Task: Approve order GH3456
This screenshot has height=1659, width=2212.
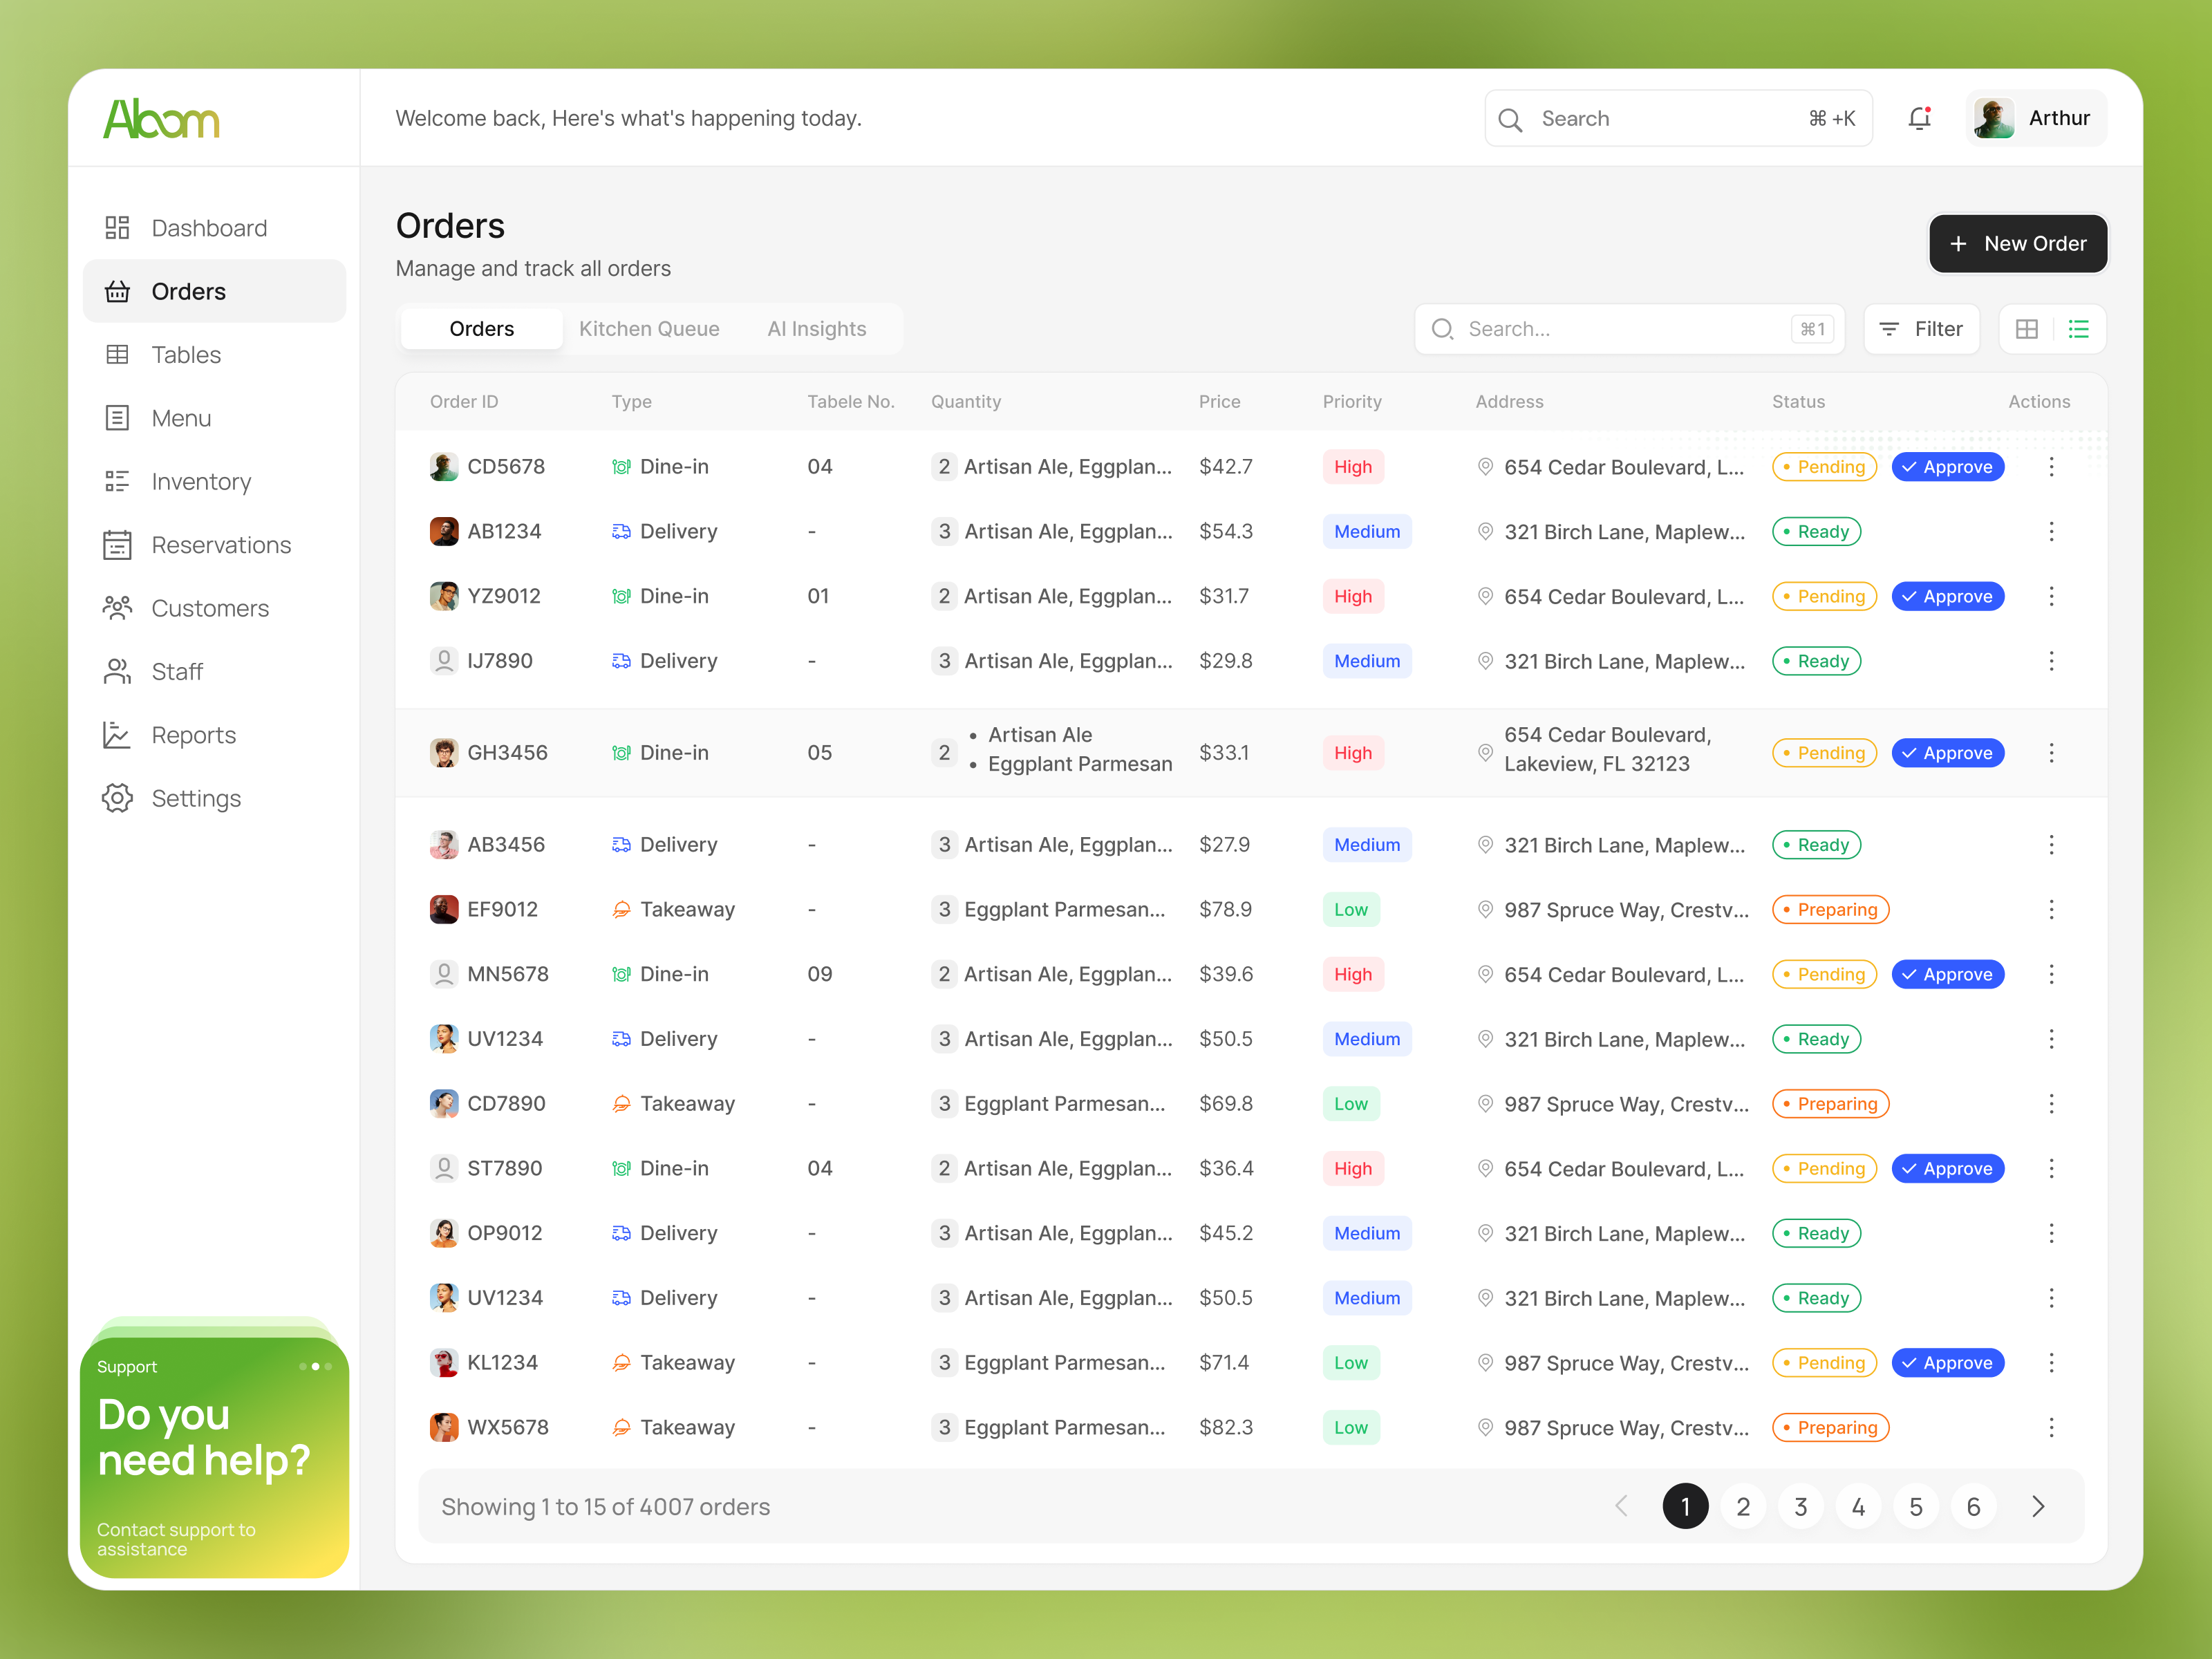Action: [x=1947, y=752]
